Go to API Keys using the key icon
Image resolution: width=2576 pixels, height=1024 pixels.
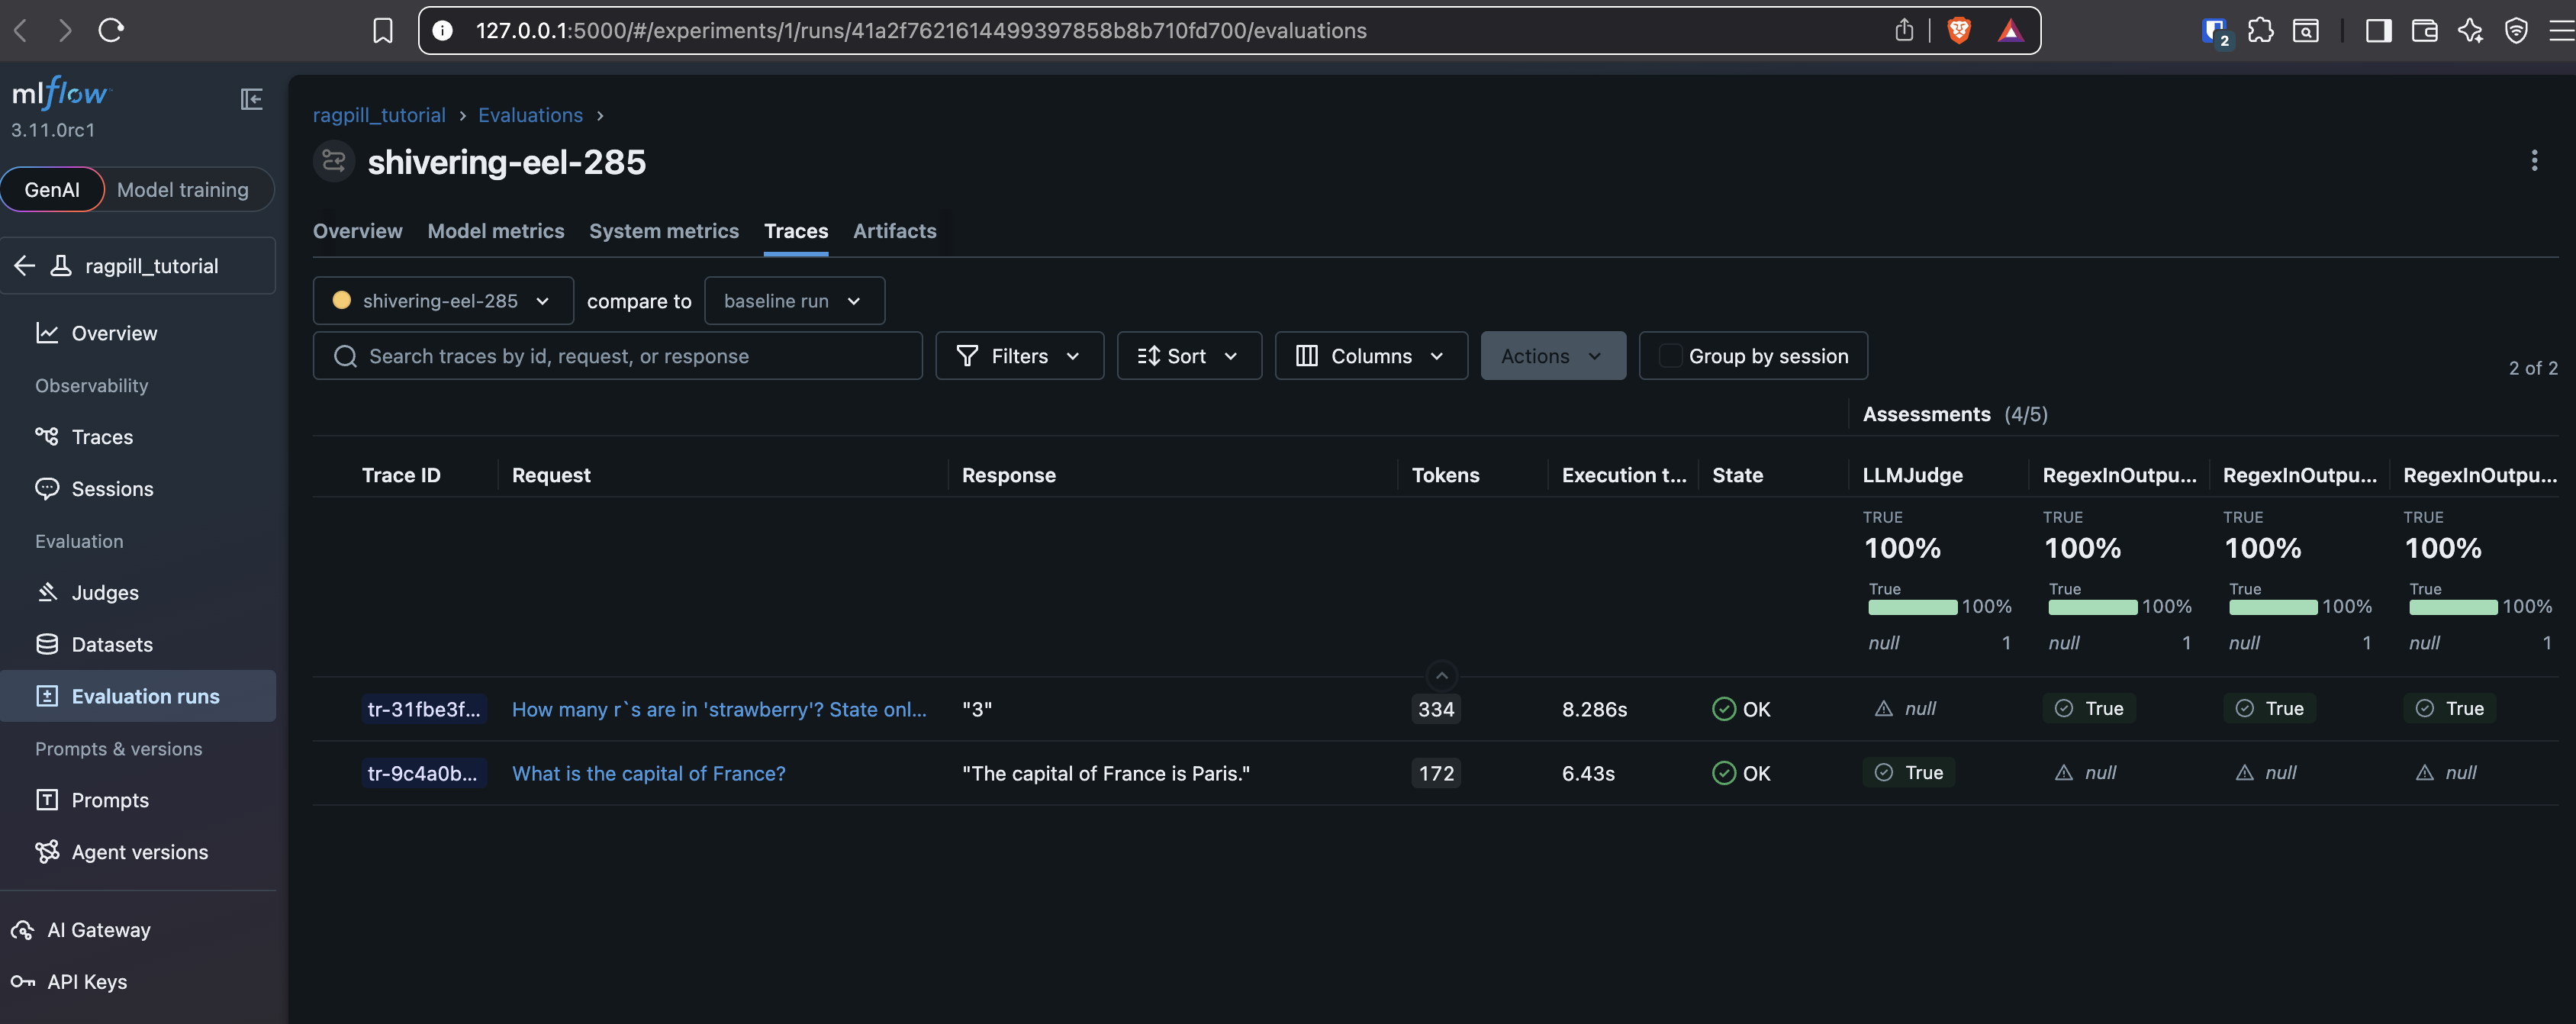tap(23, 982)
